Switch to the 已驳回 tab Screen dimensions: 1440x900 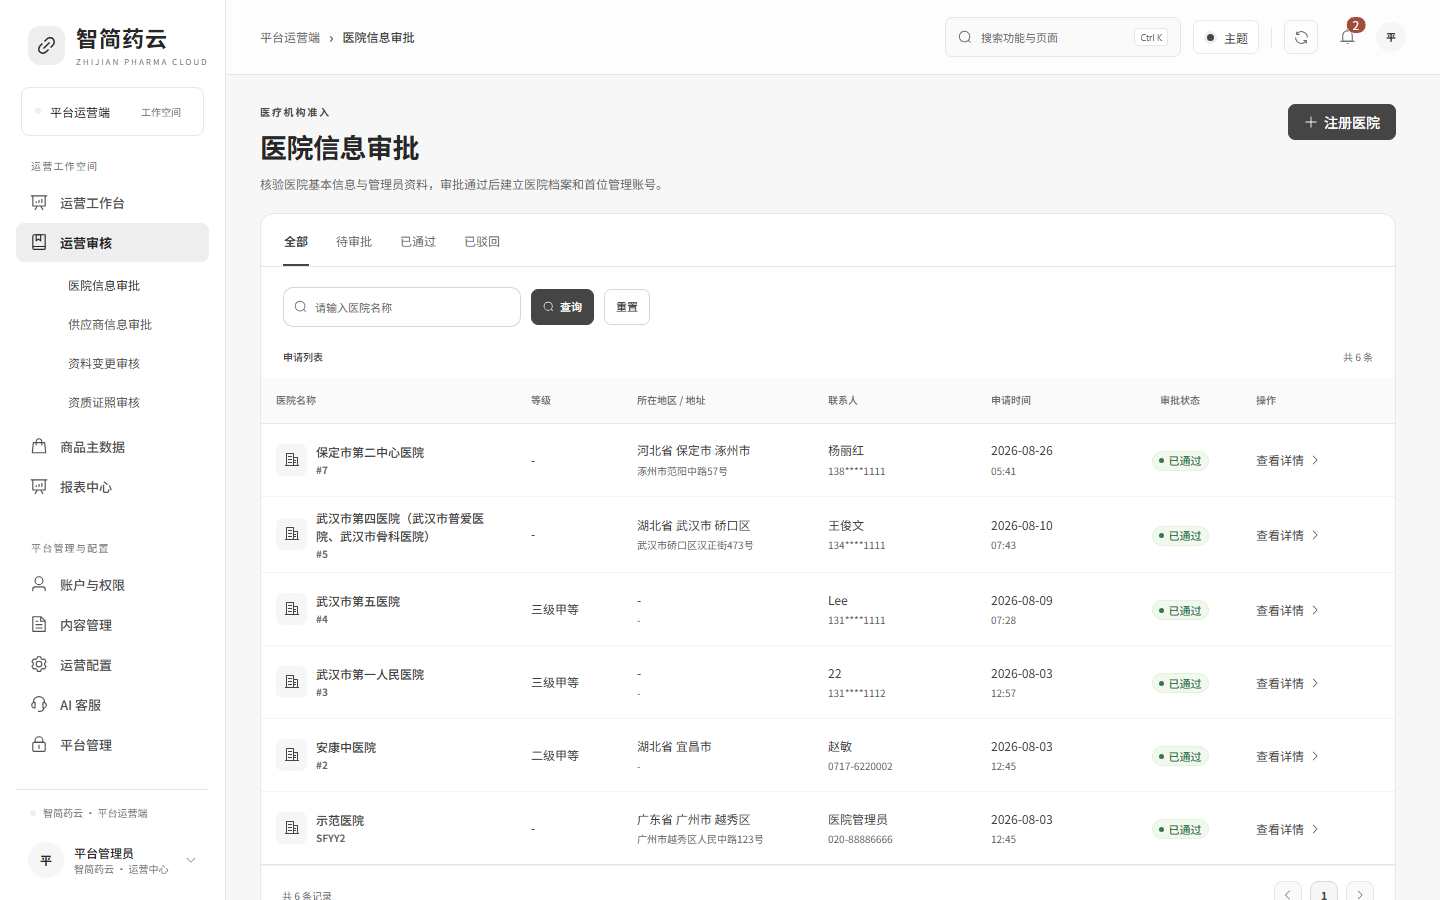(482, 242)
